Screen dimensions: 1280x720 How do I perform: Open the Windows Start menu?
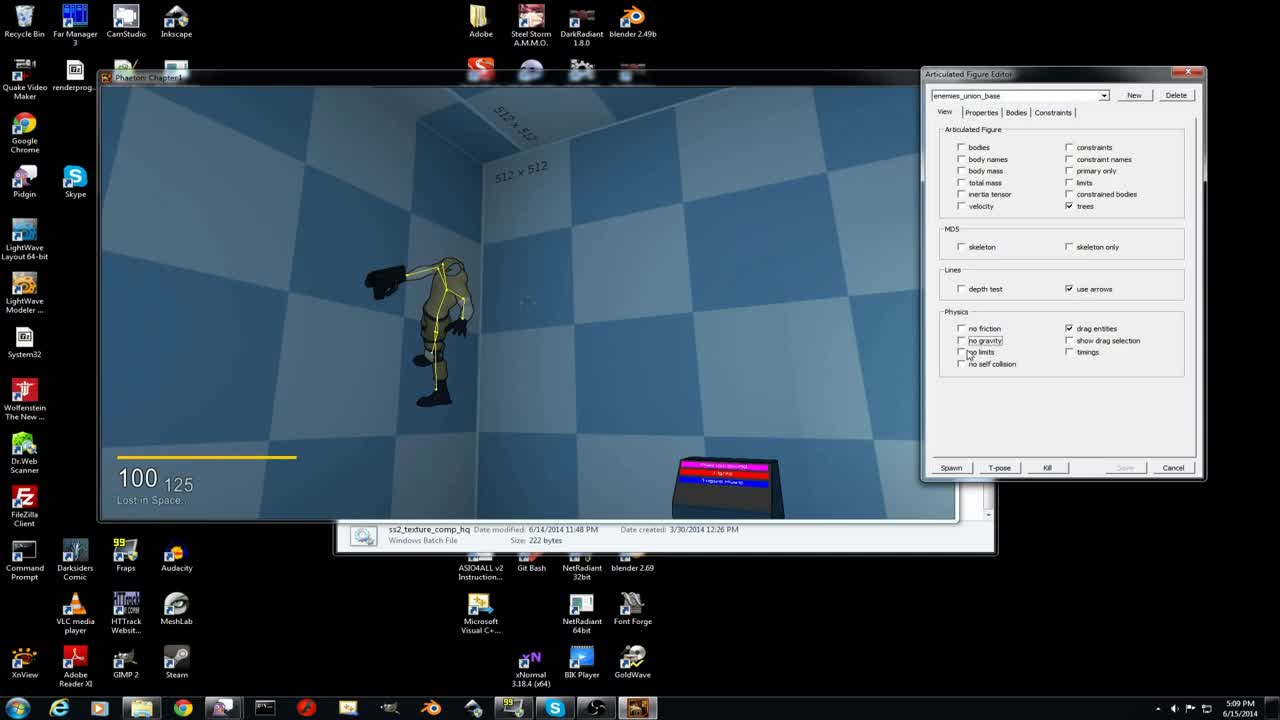coord(18,708)
